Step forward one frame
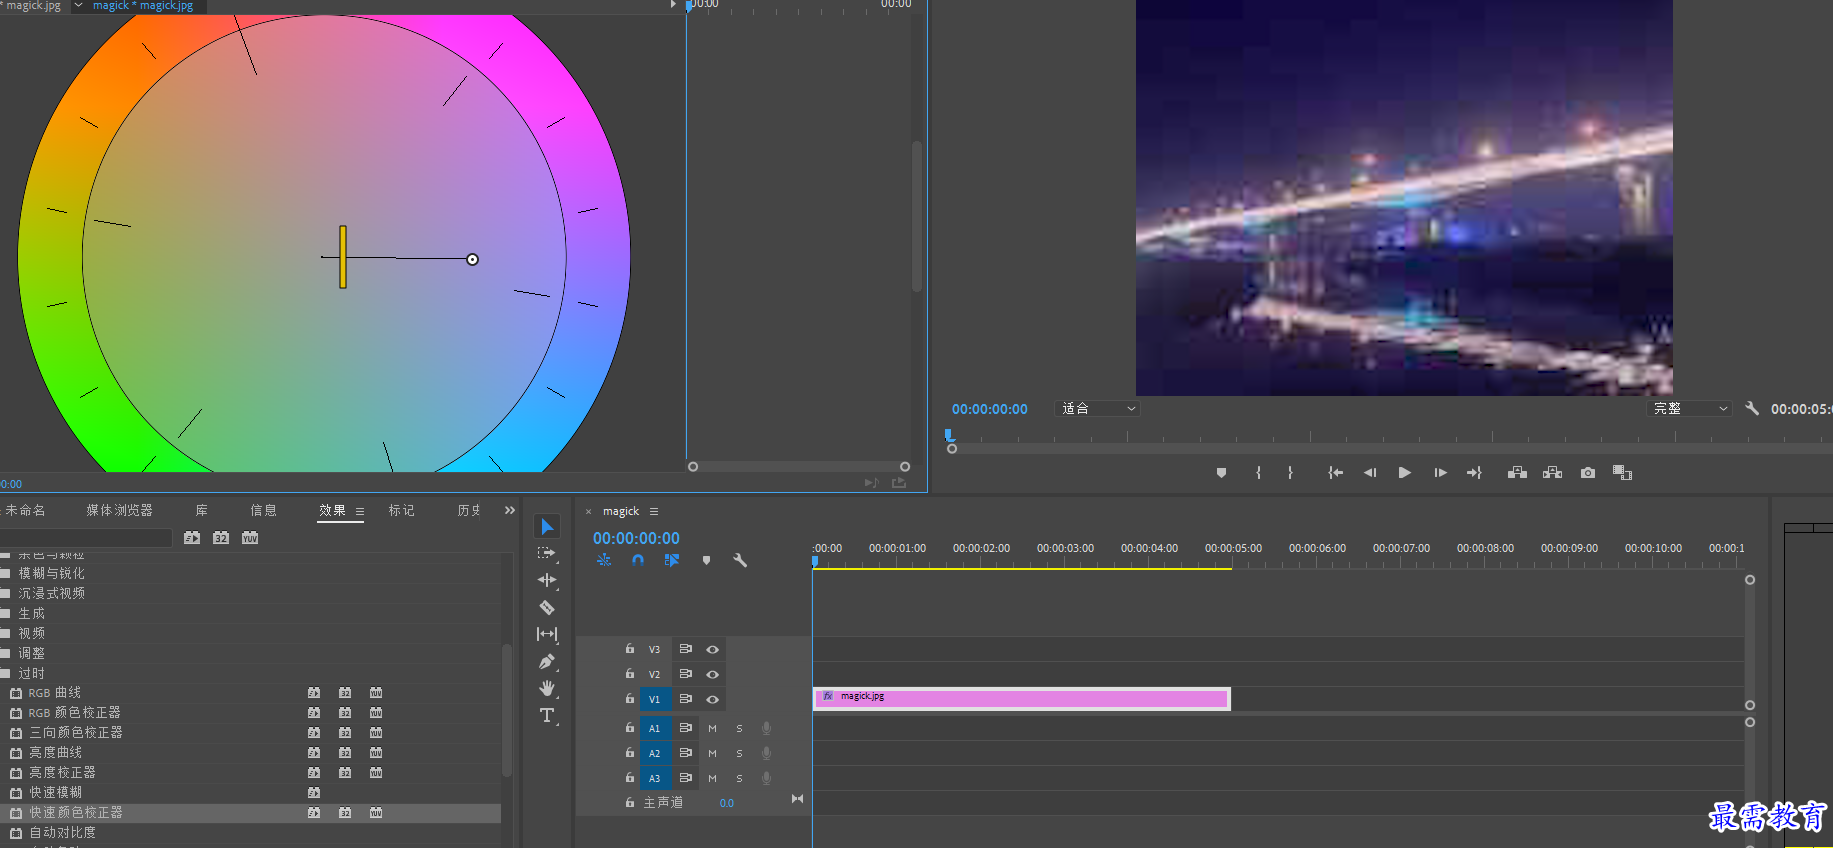This screenshot has height=848, width=1833. click(x=1440, y=473)
